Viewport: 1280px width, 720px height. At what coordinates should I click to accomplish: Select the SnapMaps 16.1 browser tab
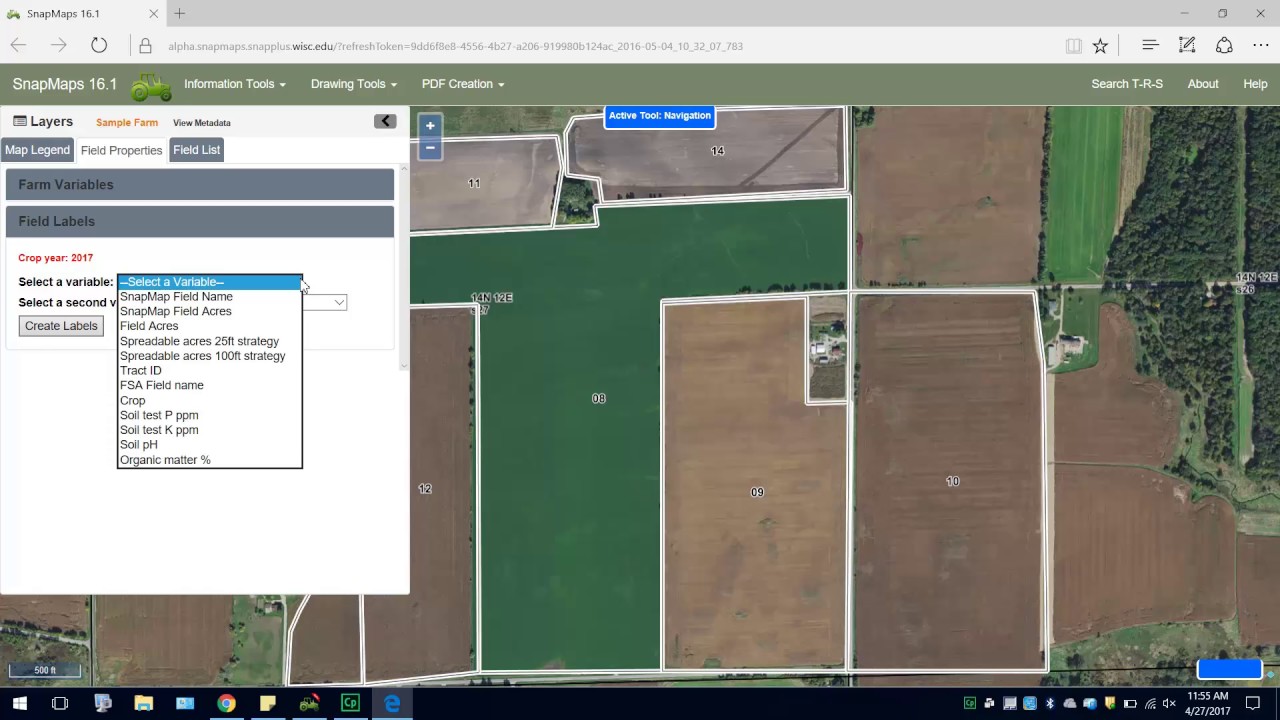point(82,14)
